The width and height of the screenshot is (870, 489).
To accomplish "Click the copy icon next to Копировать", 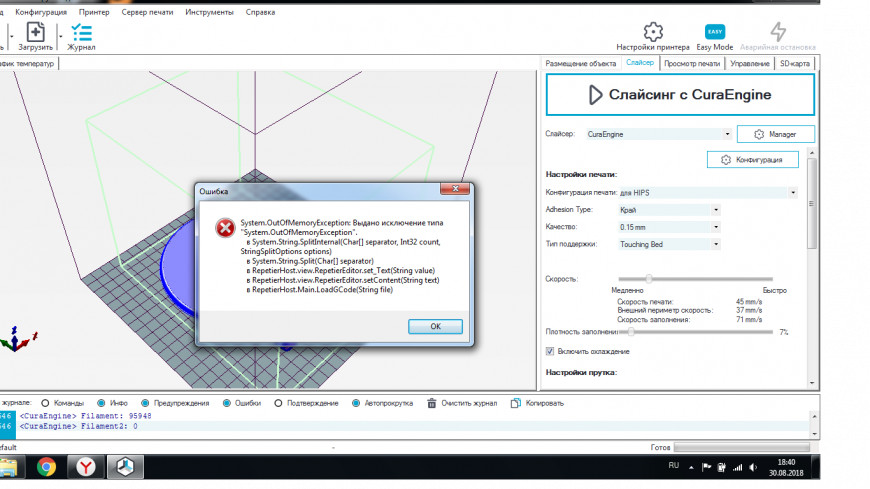I will click(515, 403).
